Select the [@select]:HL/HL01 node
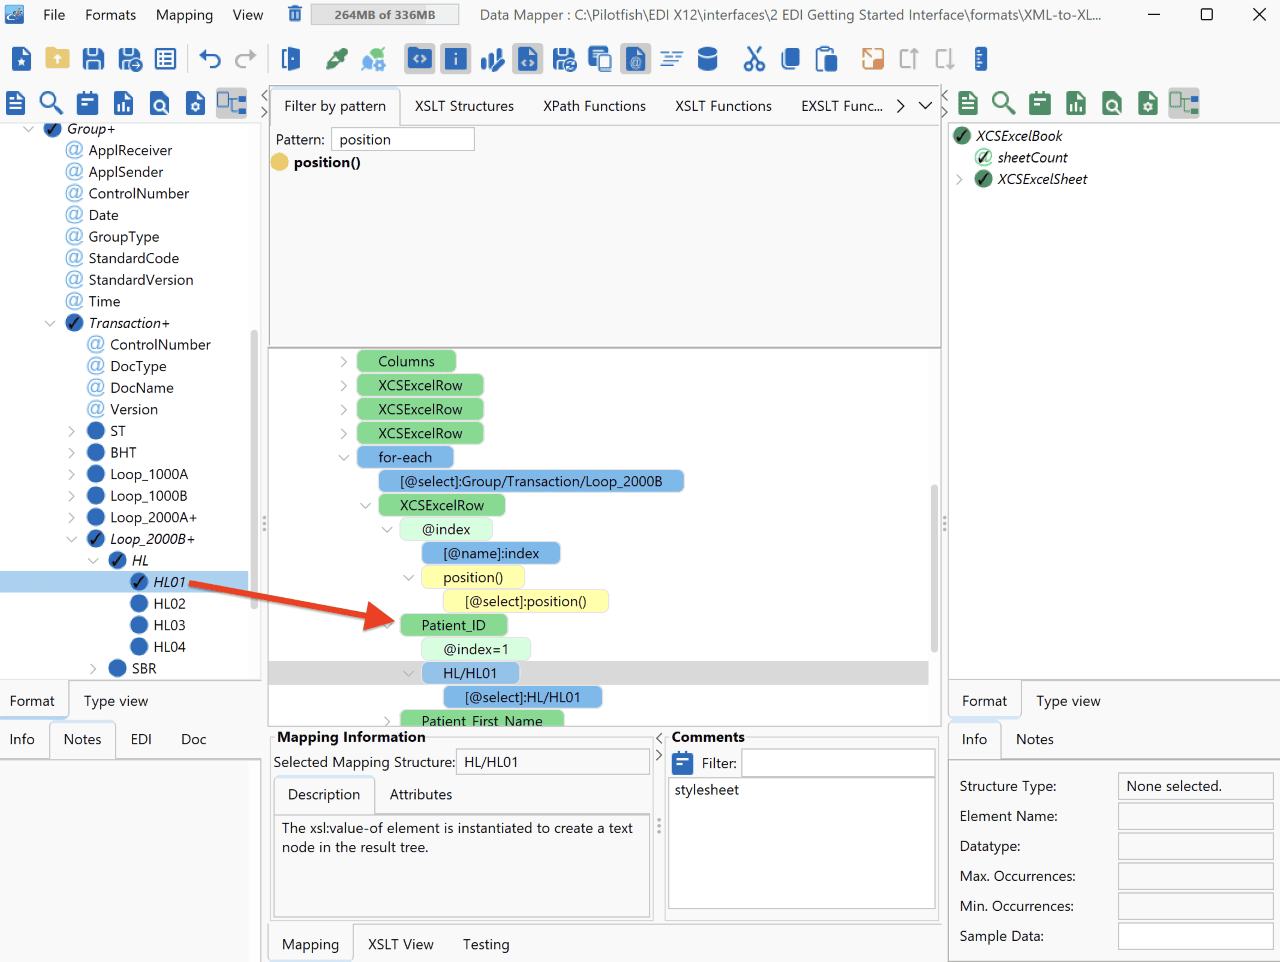Screen dimensions: 1280x962 pyautogui.click(x=522, y=697)
